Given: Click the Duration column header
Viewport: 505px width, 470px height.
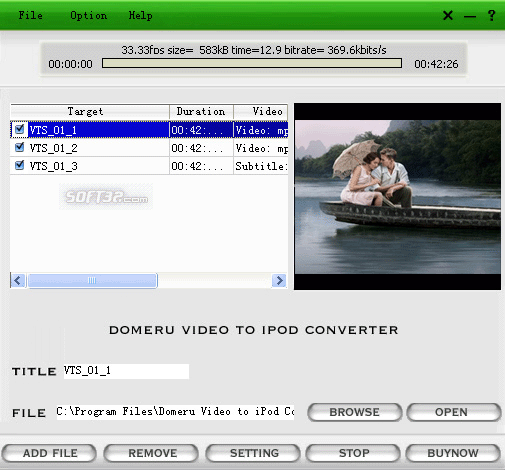Looking at the screenshot, I should tap(201, 111).
